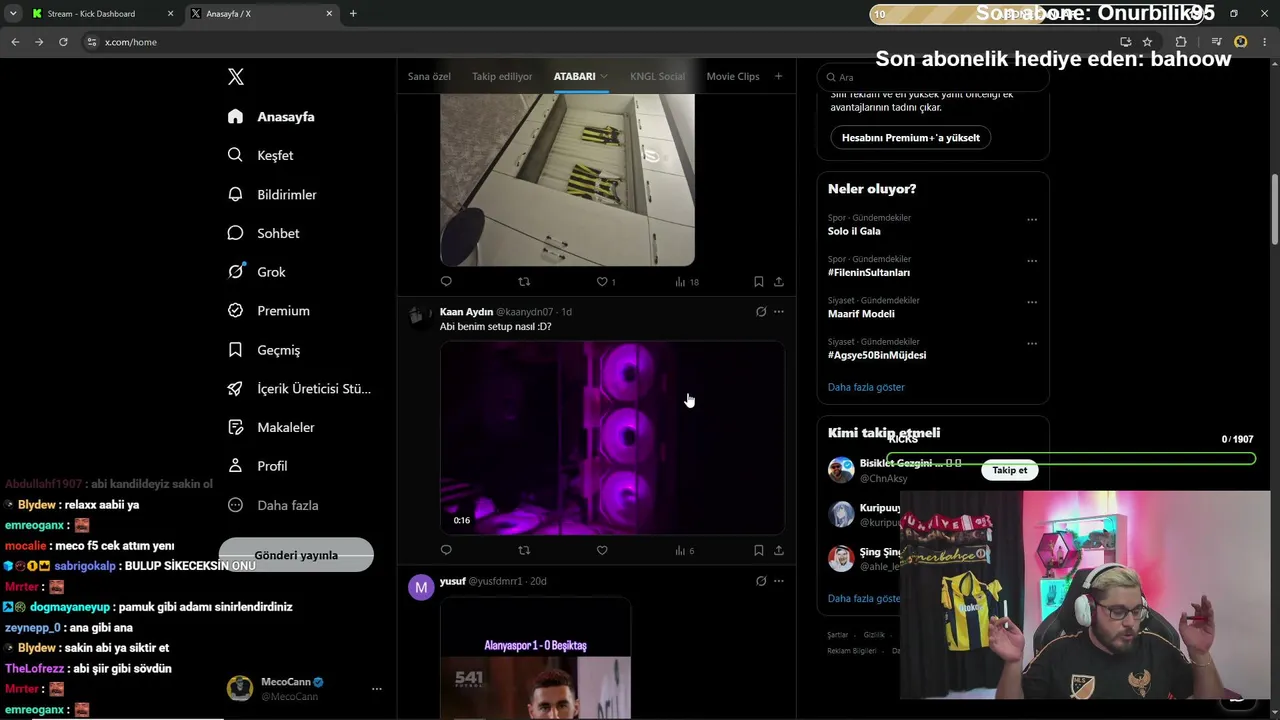The width and height of the screenshot is (1280, 720).
Task: Click the page vertical scrollbar
Action: pyautogui.click(x=1275, y=210)
